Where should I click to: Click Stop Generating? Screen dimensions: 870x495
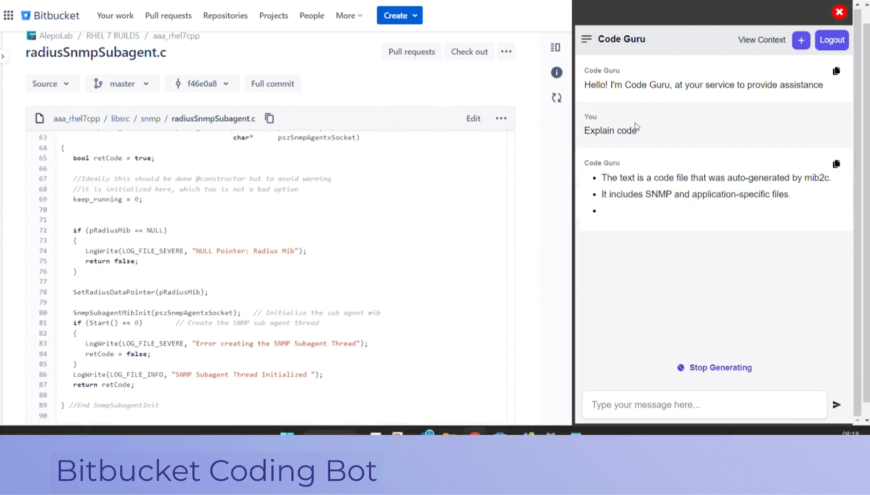click(x=715, y=367)
